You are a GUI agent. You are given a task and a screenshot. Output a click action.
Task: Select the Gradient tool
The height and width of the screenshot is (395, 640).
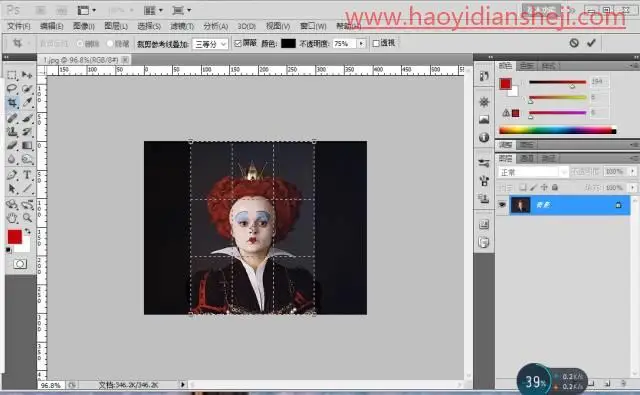point(27,145)
